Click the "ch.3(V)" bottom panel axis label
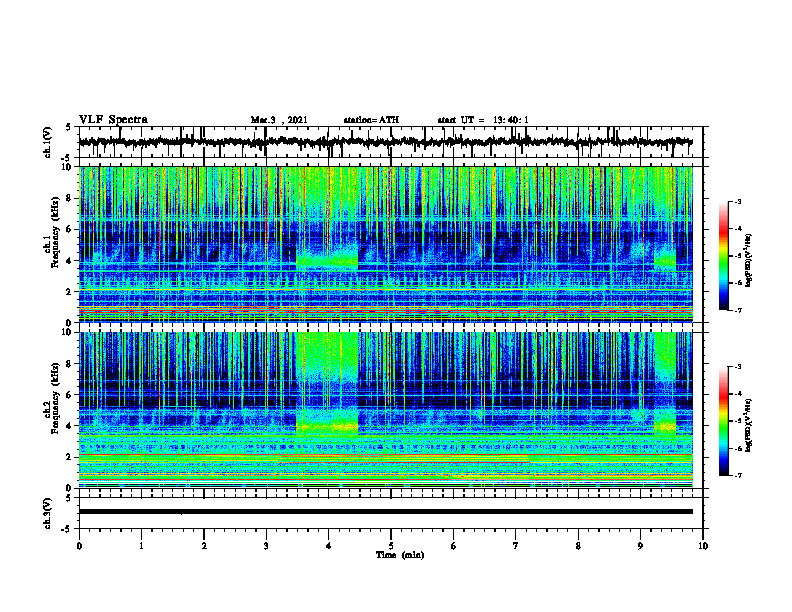 [x=48, y=513]
